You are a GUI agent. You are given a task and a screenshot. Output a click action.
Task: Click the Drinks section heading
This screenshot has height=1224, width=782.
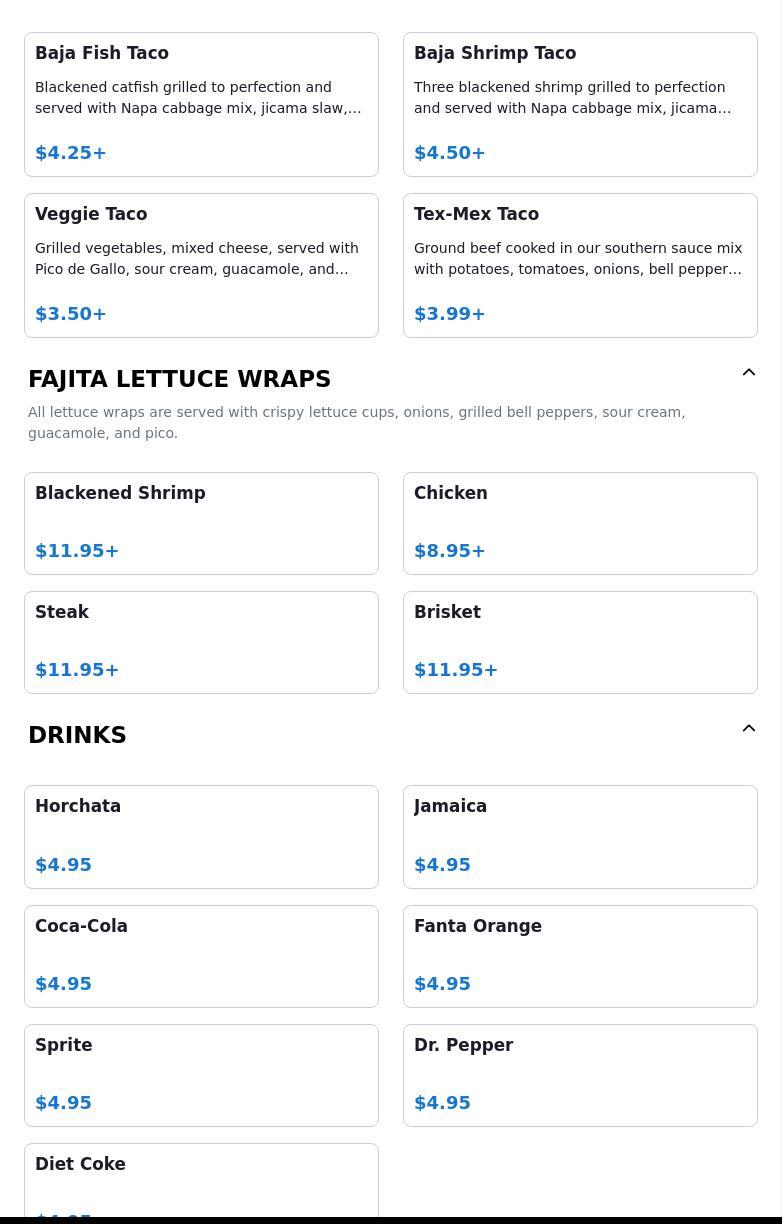[77, 735]
